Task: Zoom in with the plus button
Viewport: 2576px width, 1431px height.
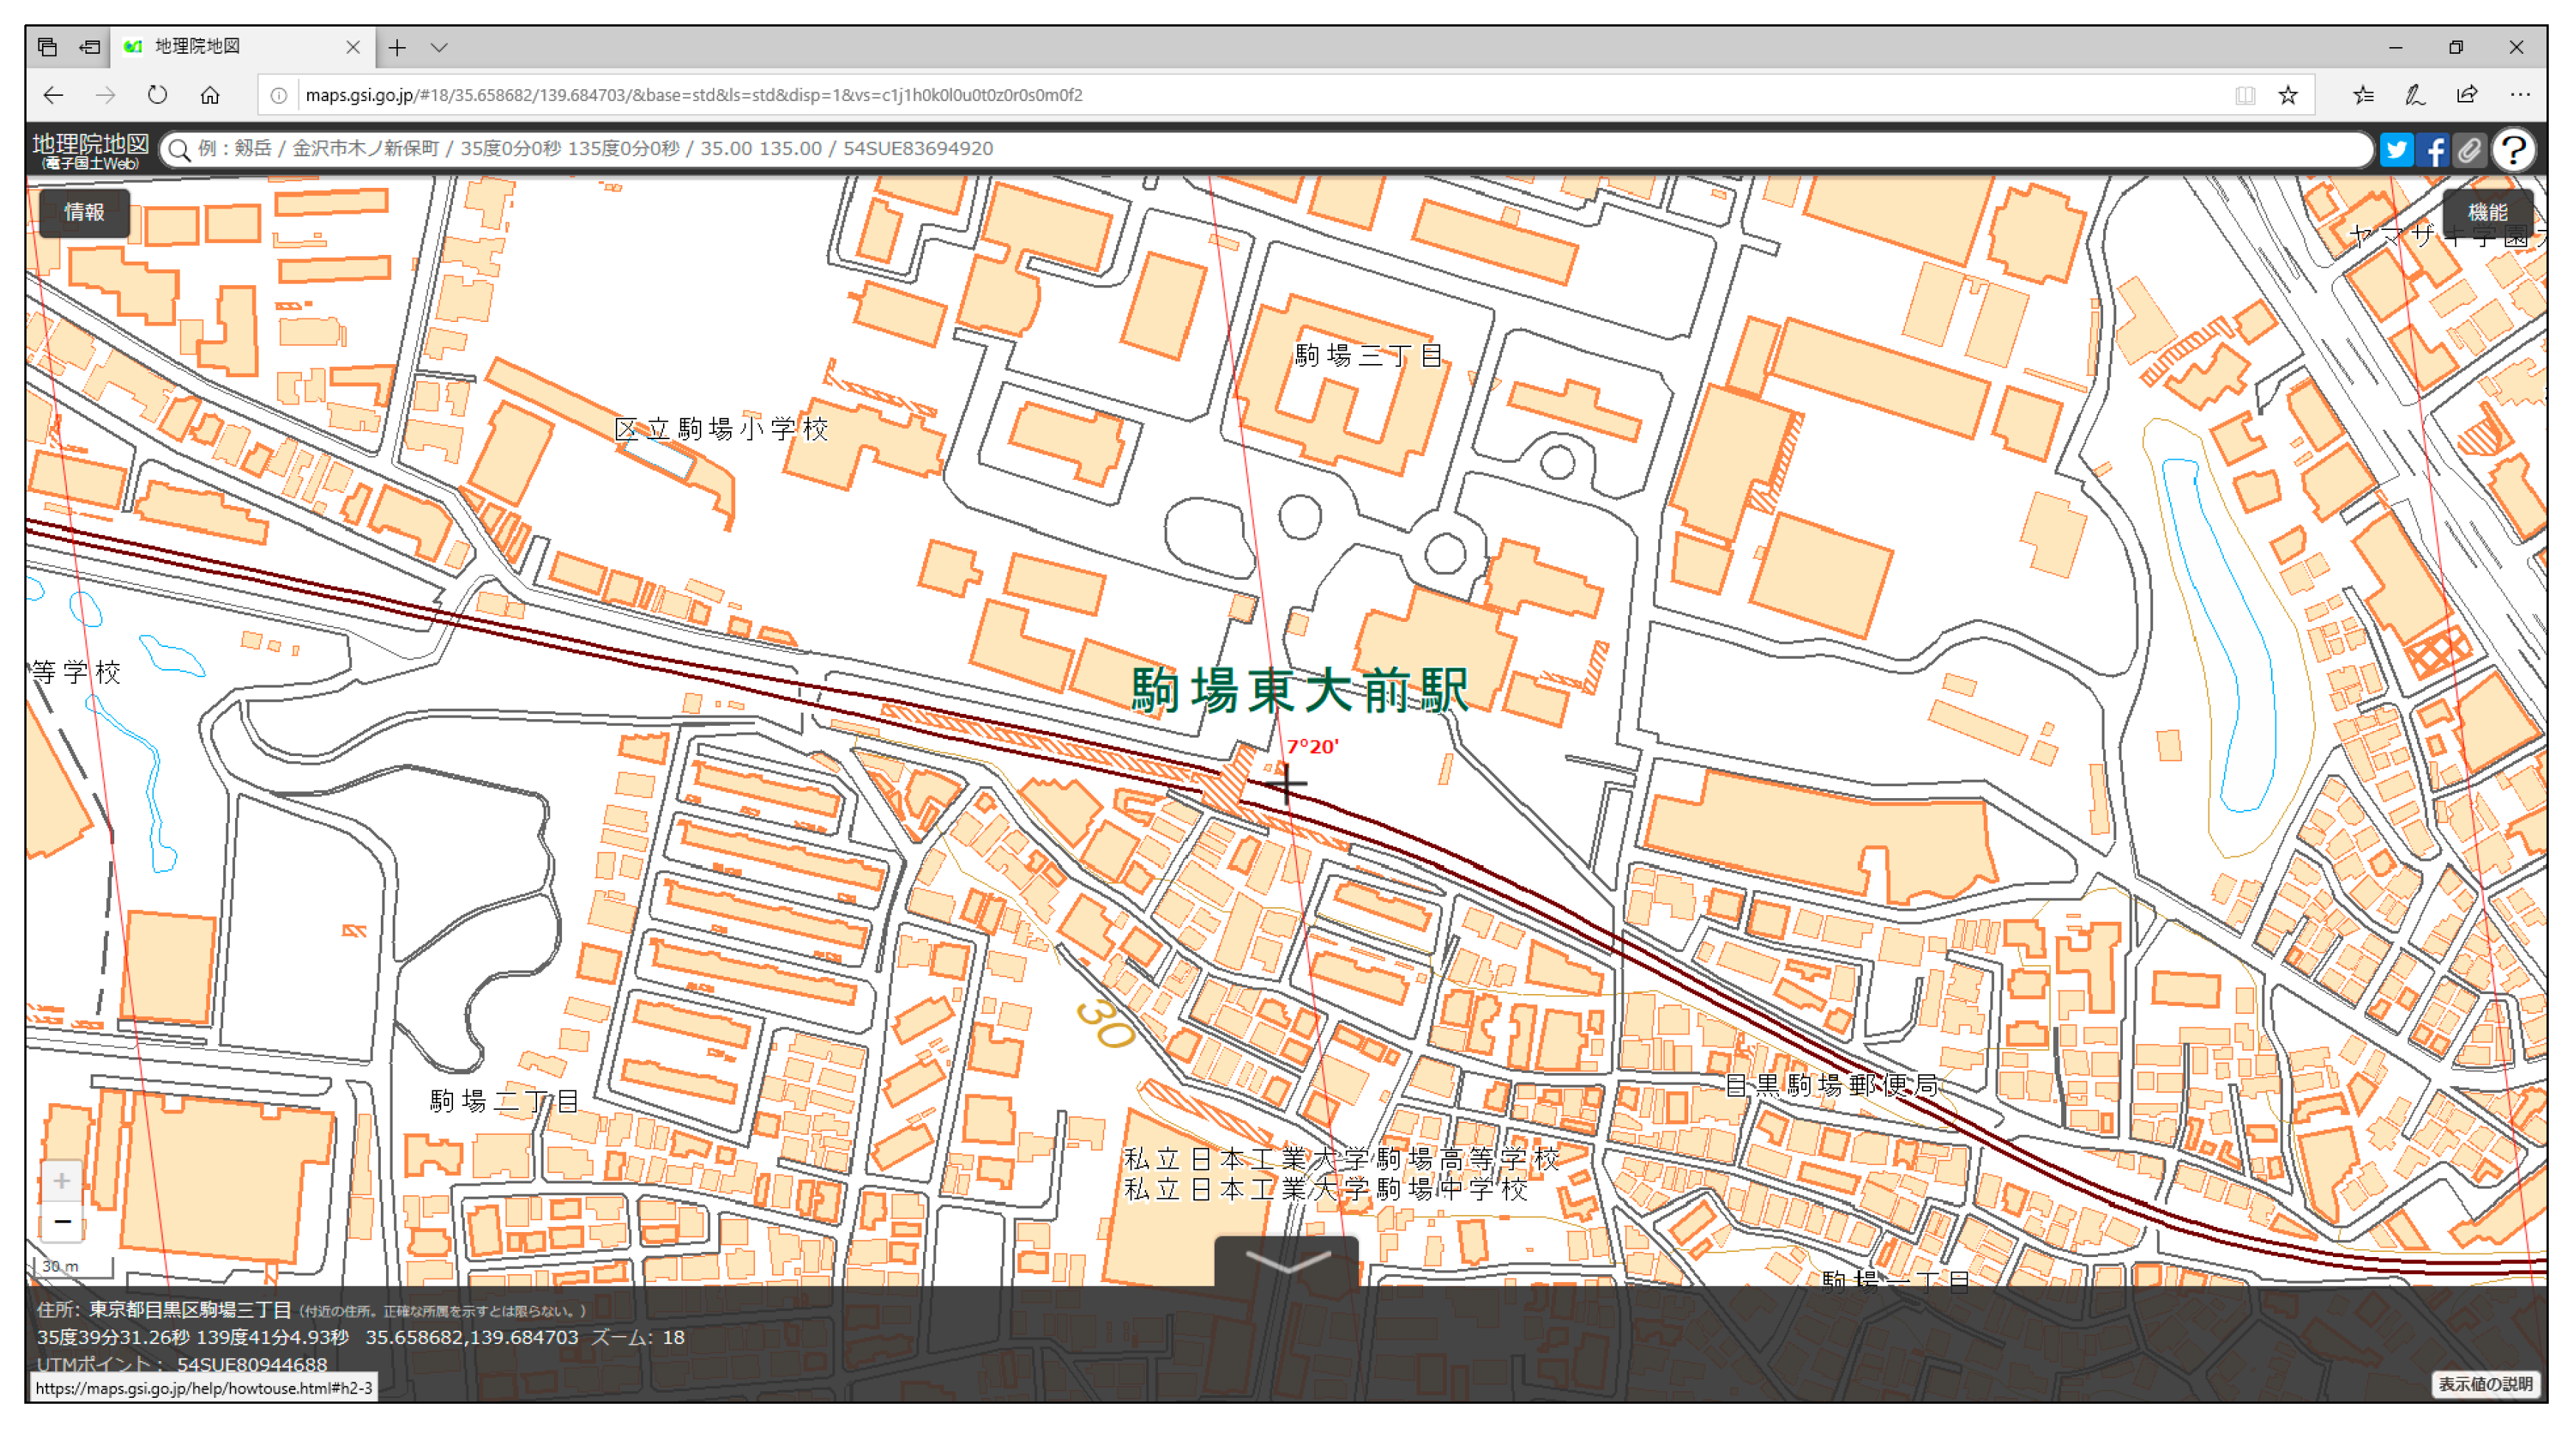Action: 62,1181
